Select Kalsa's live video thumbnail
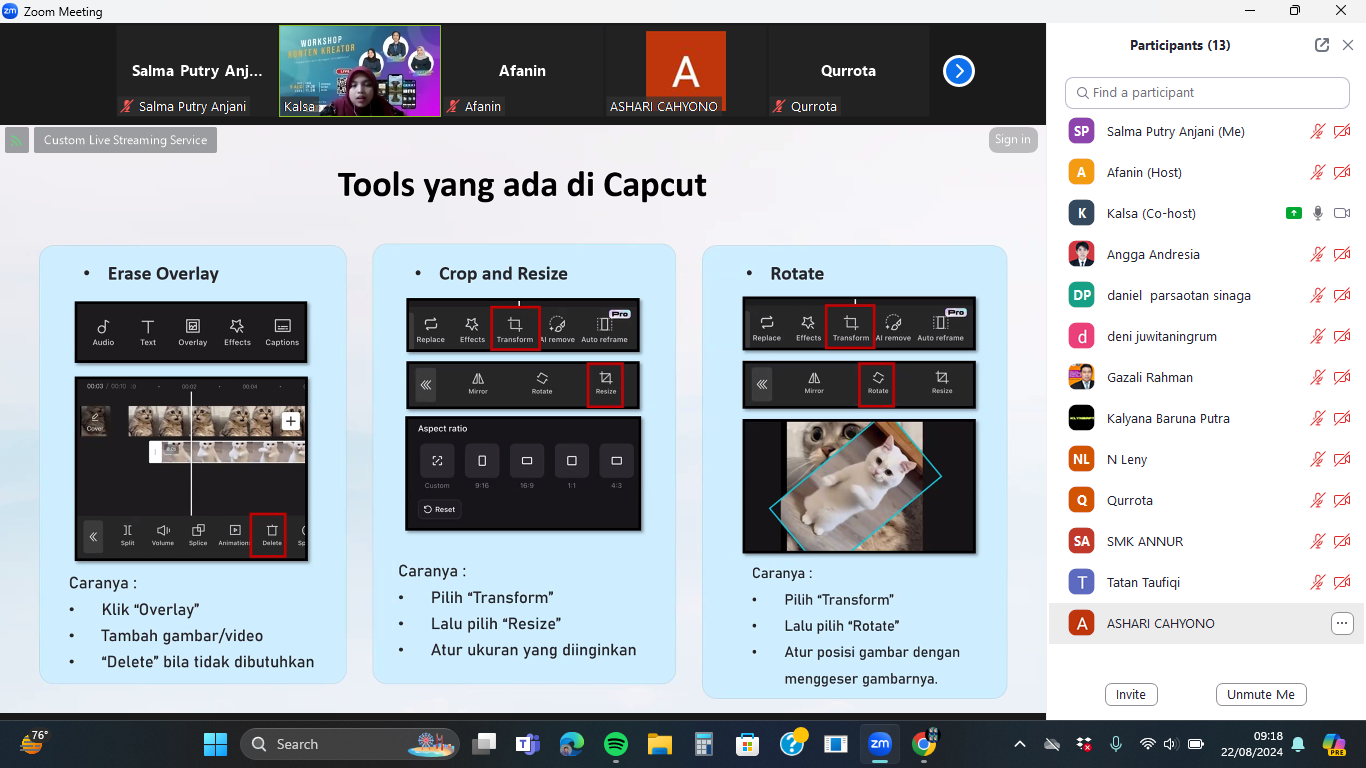 (x=360, y=71)
